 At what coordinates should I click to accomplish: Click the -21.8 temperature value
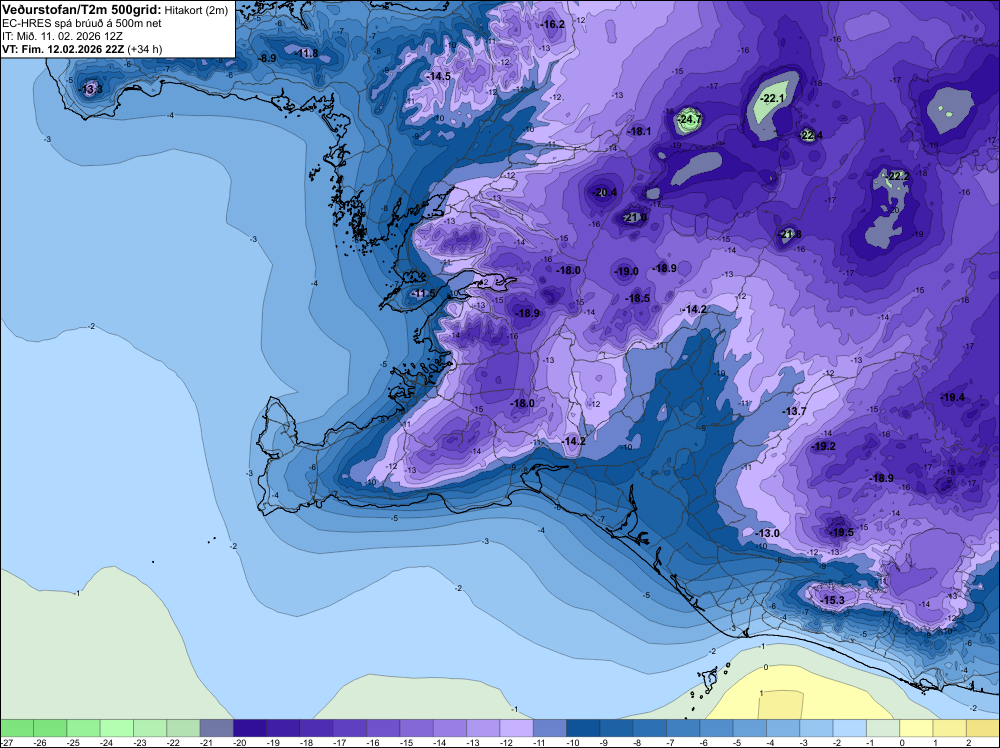pos(790,235)
